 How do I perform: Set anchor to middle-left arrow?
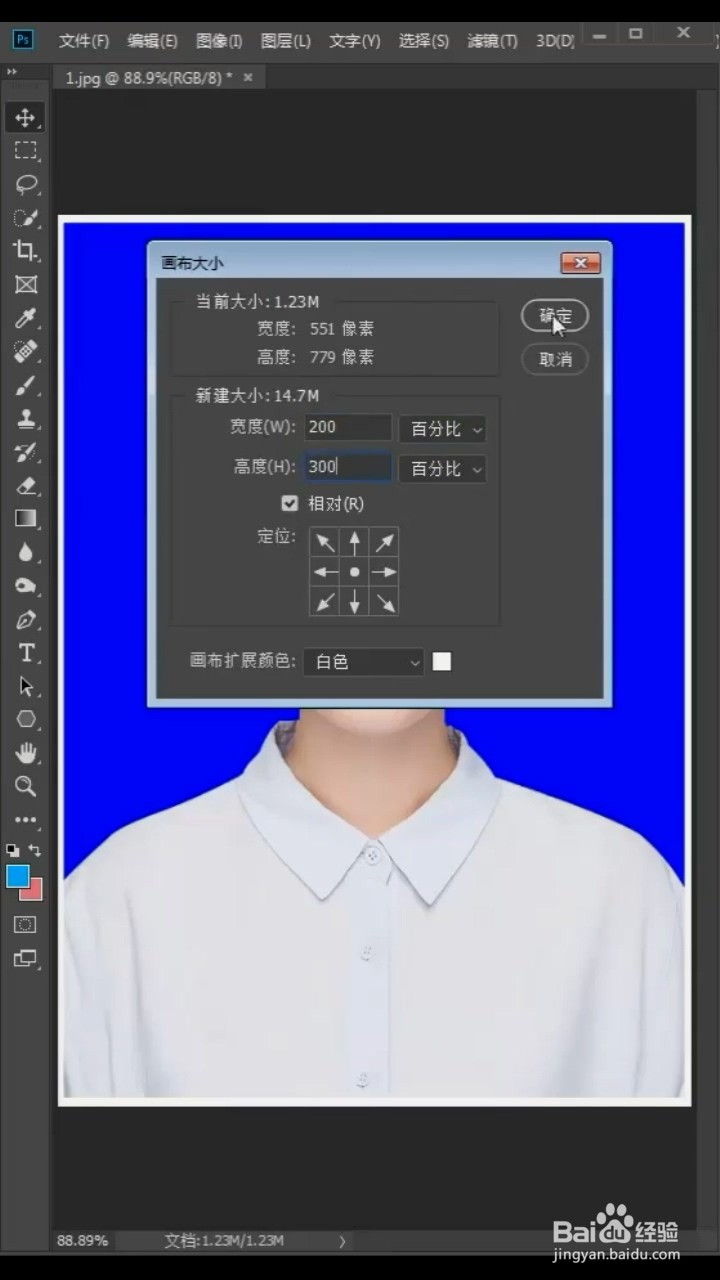tap(325, 572)
